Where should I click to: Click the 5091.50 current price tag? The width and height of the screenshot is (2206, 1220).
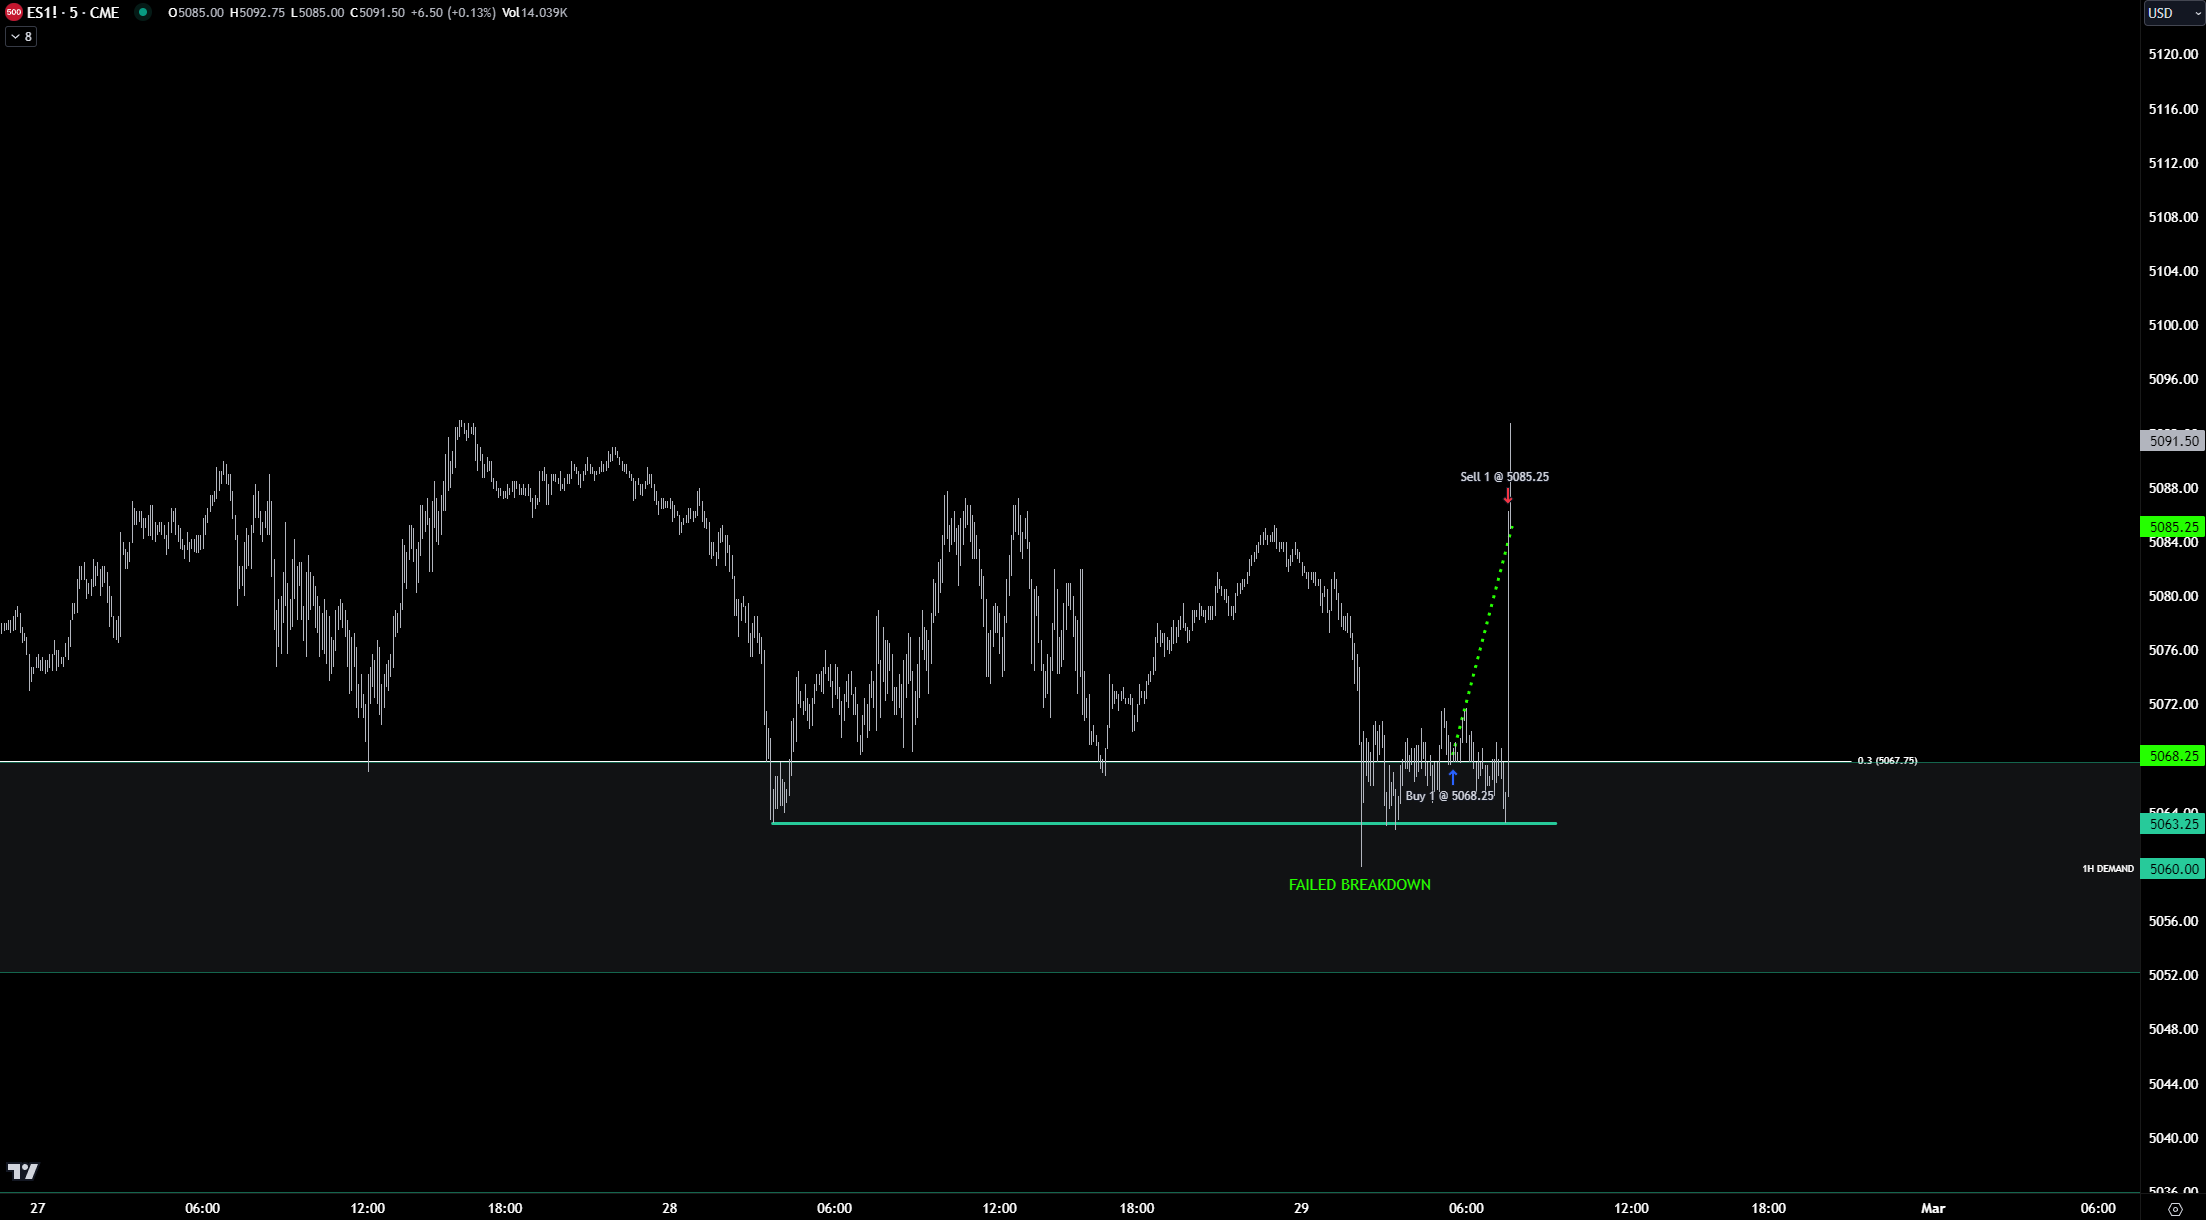2173,441
